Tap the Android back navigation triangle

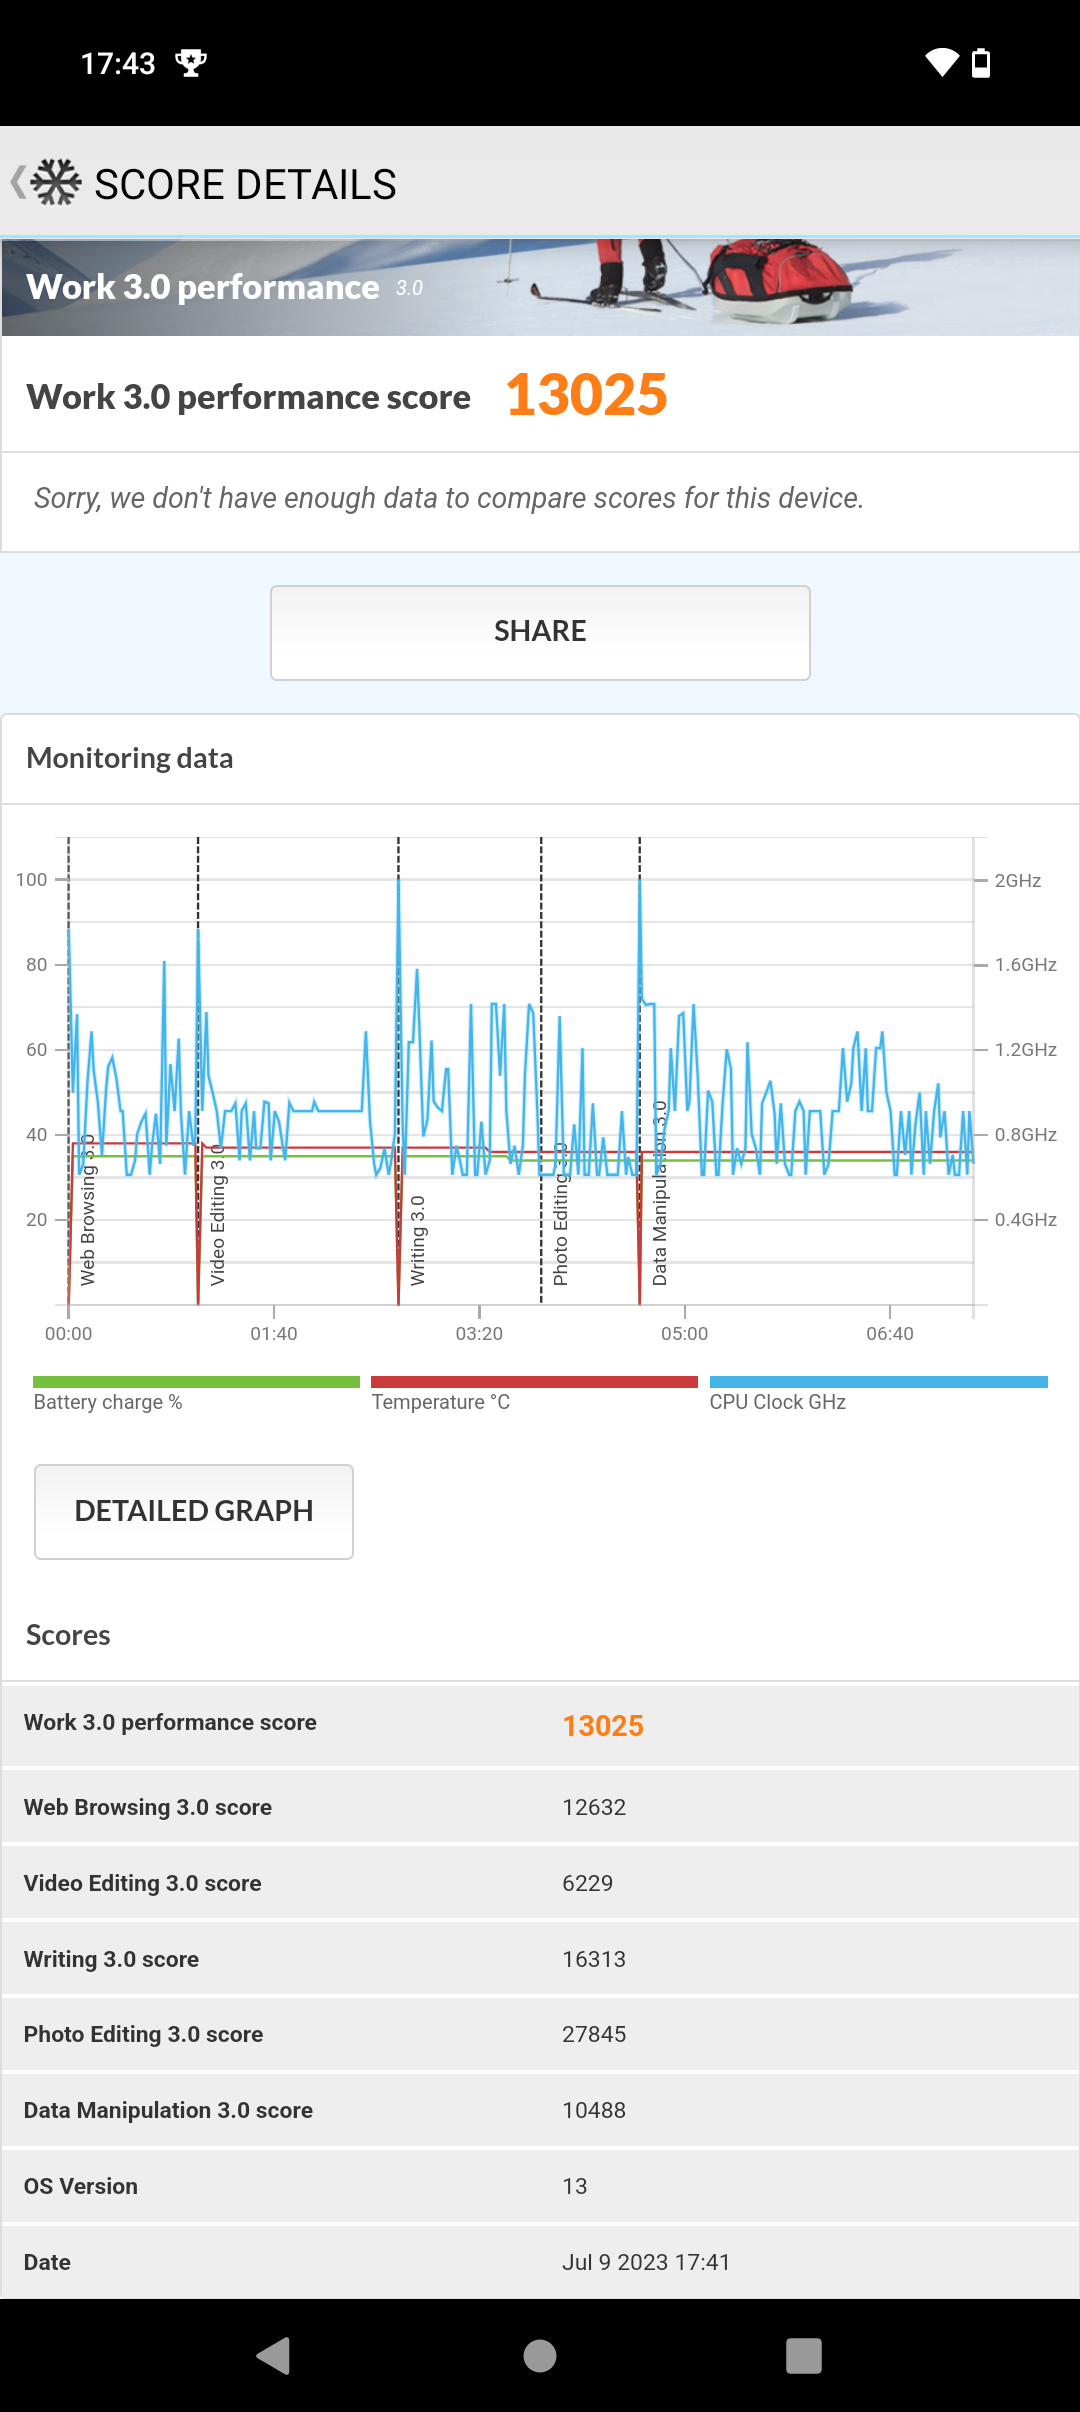coord(273,2356)
